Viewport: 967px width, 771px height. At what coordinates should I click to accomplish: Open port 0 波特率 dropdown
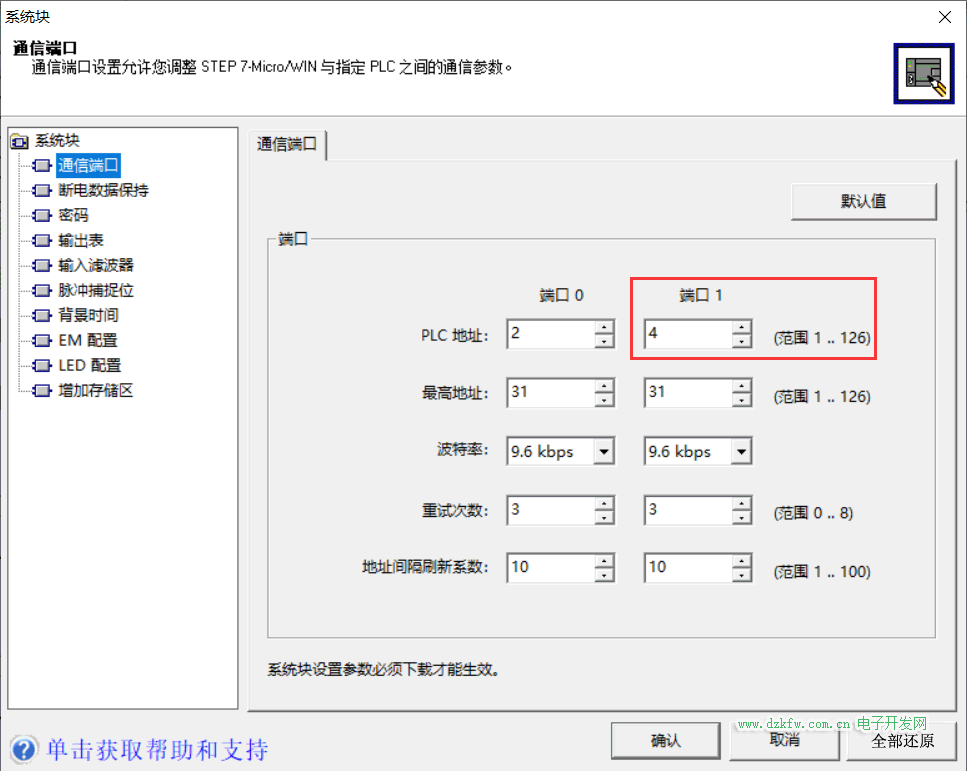click(603, 452)
